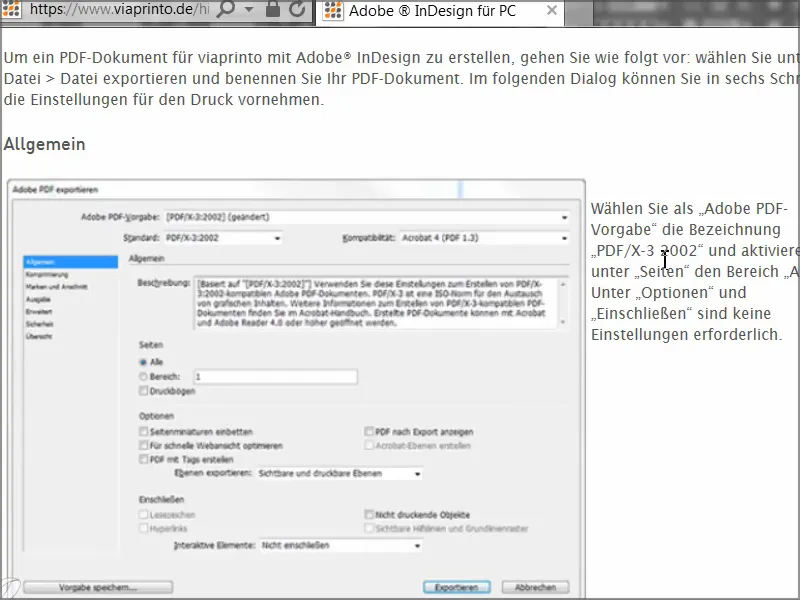The image size is (800, 600).
Task: Select Übersicht in the dialog sidebar
Action: point(39,336)
